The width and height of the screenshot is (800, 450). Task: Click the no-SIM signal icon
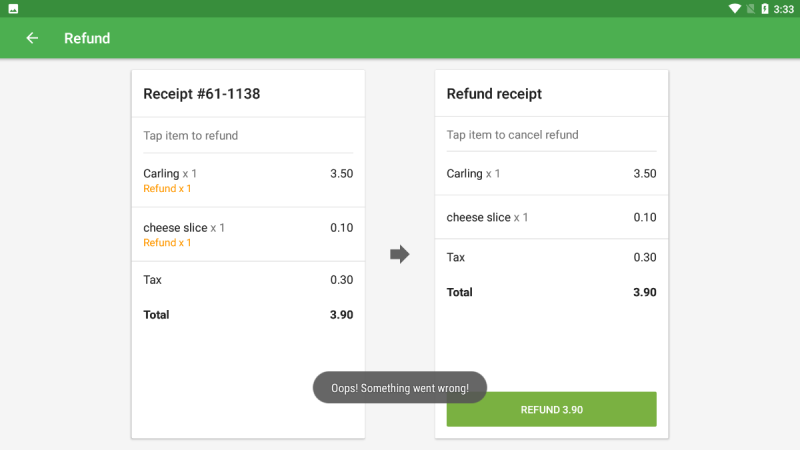751,9
